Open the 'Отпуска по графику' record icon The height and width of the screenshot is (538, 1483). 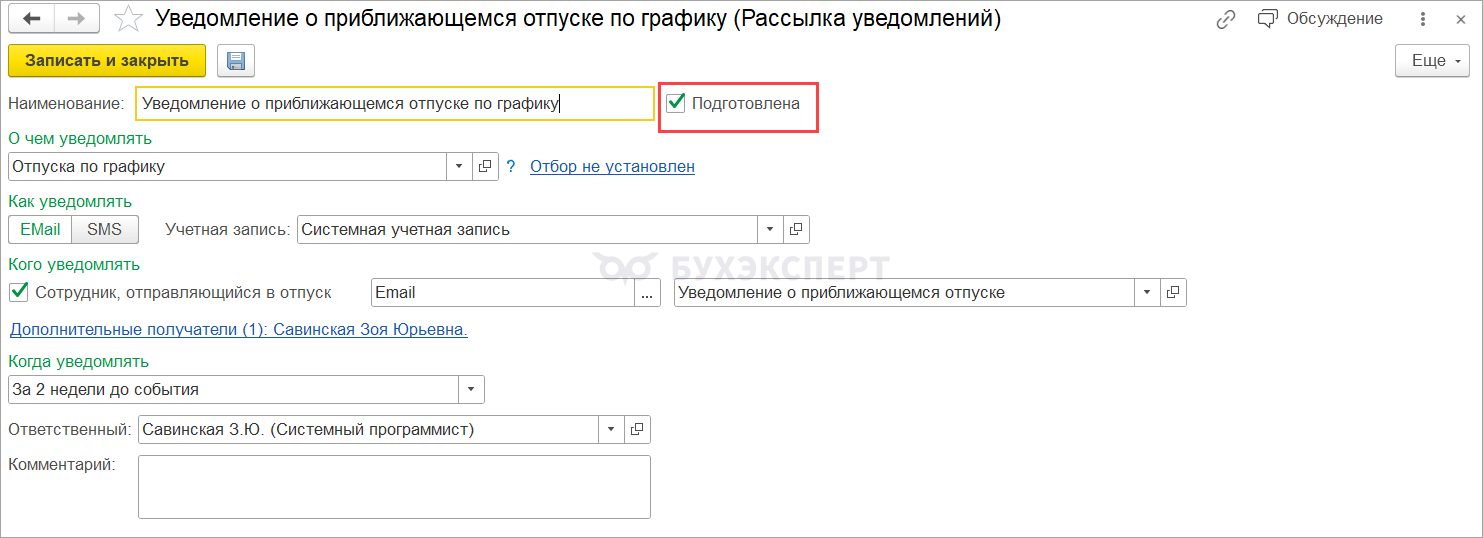point(486,167)
